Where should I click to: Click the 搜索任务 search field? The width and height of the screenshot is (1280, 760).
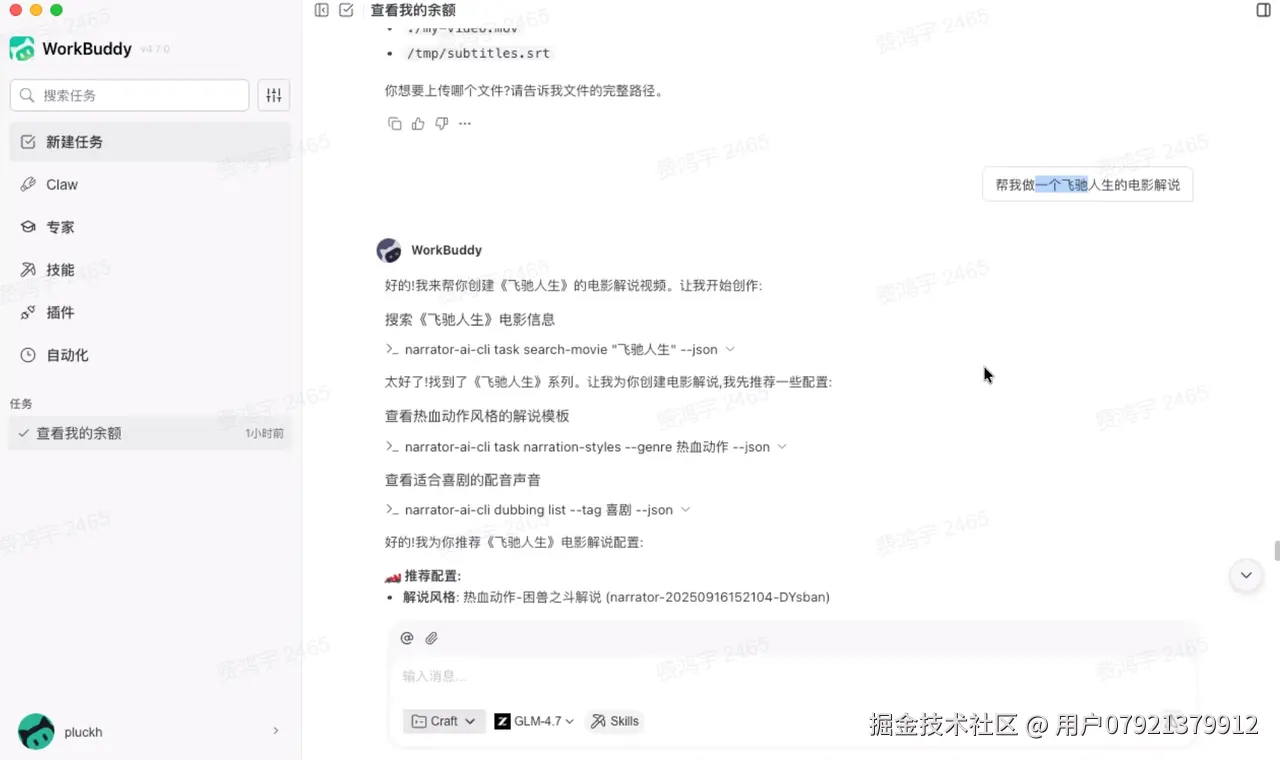(130, 95)
